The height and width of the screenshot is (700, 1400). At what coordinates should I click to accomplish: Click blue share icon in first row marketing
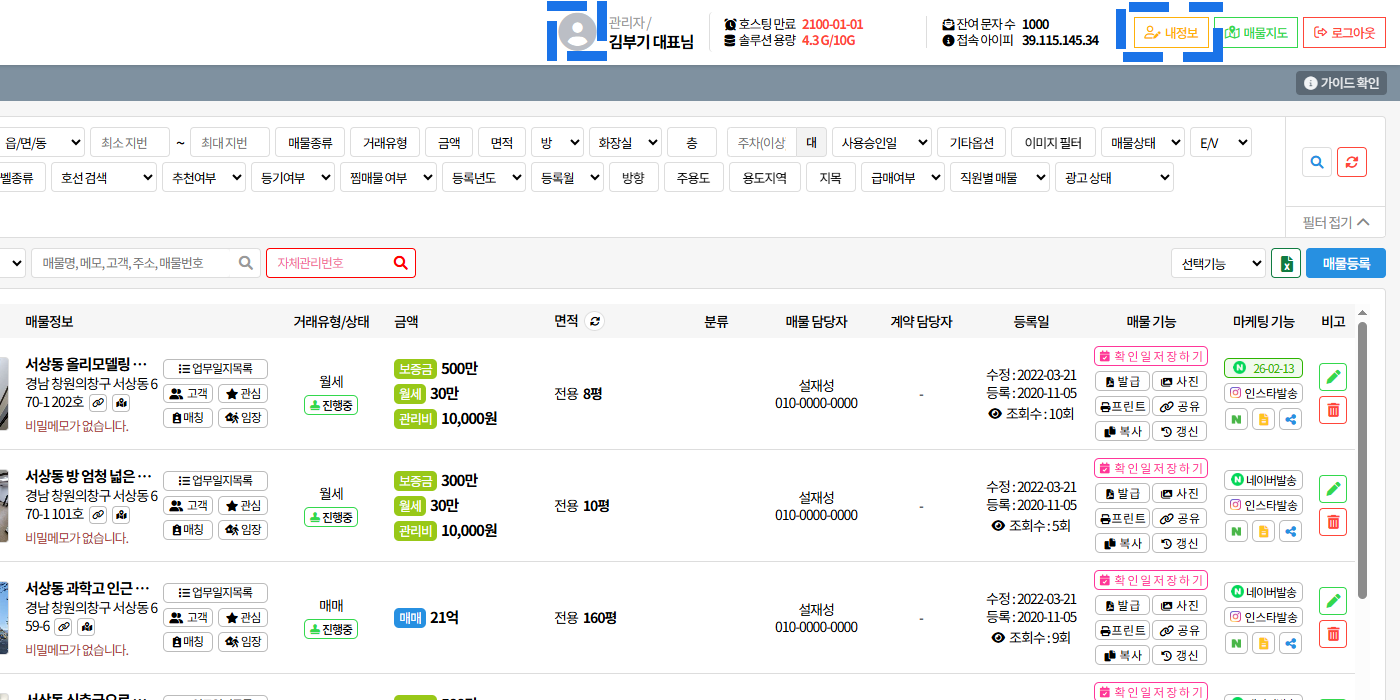click(1291, 420)
